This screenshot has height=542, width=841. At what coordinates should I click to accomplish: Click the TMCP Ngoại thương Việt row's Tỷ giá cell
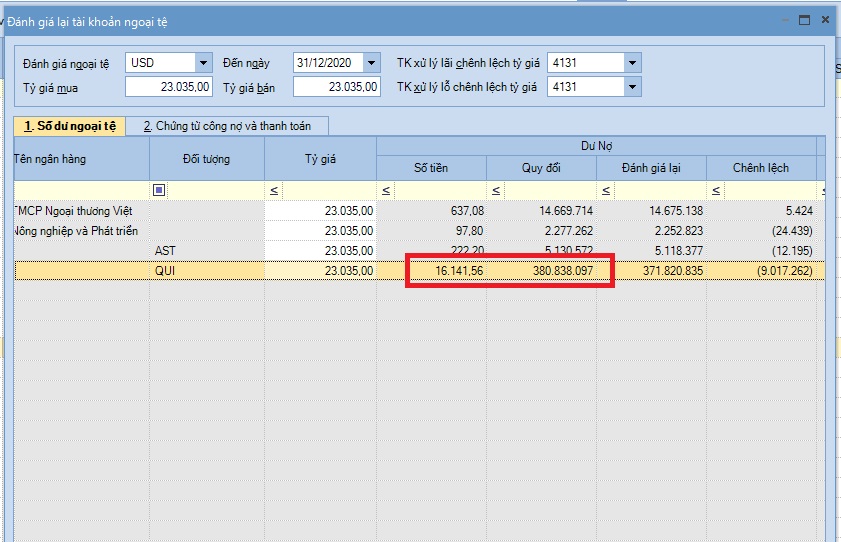[320, 211]
